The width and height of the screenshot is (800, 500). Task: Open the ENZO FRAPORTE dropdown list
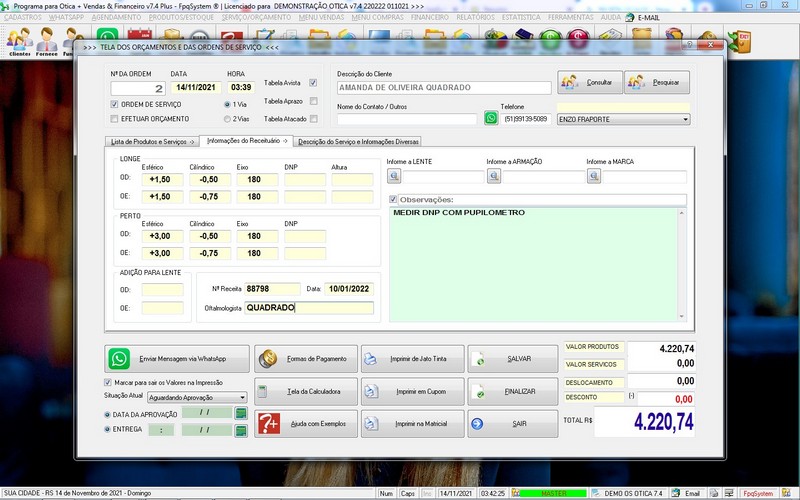tap(685, 119)
